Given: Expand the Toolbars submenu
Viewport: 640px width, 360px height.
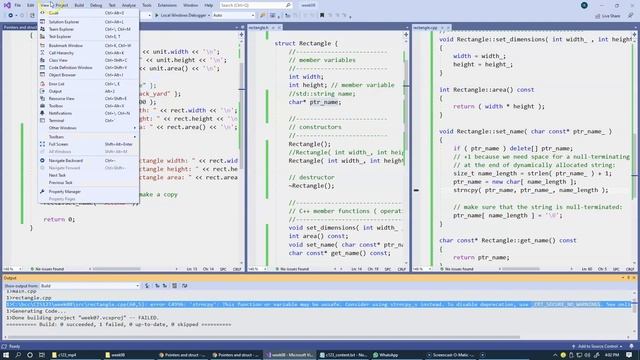Looking at the screenshot, I should click(89, 137).
